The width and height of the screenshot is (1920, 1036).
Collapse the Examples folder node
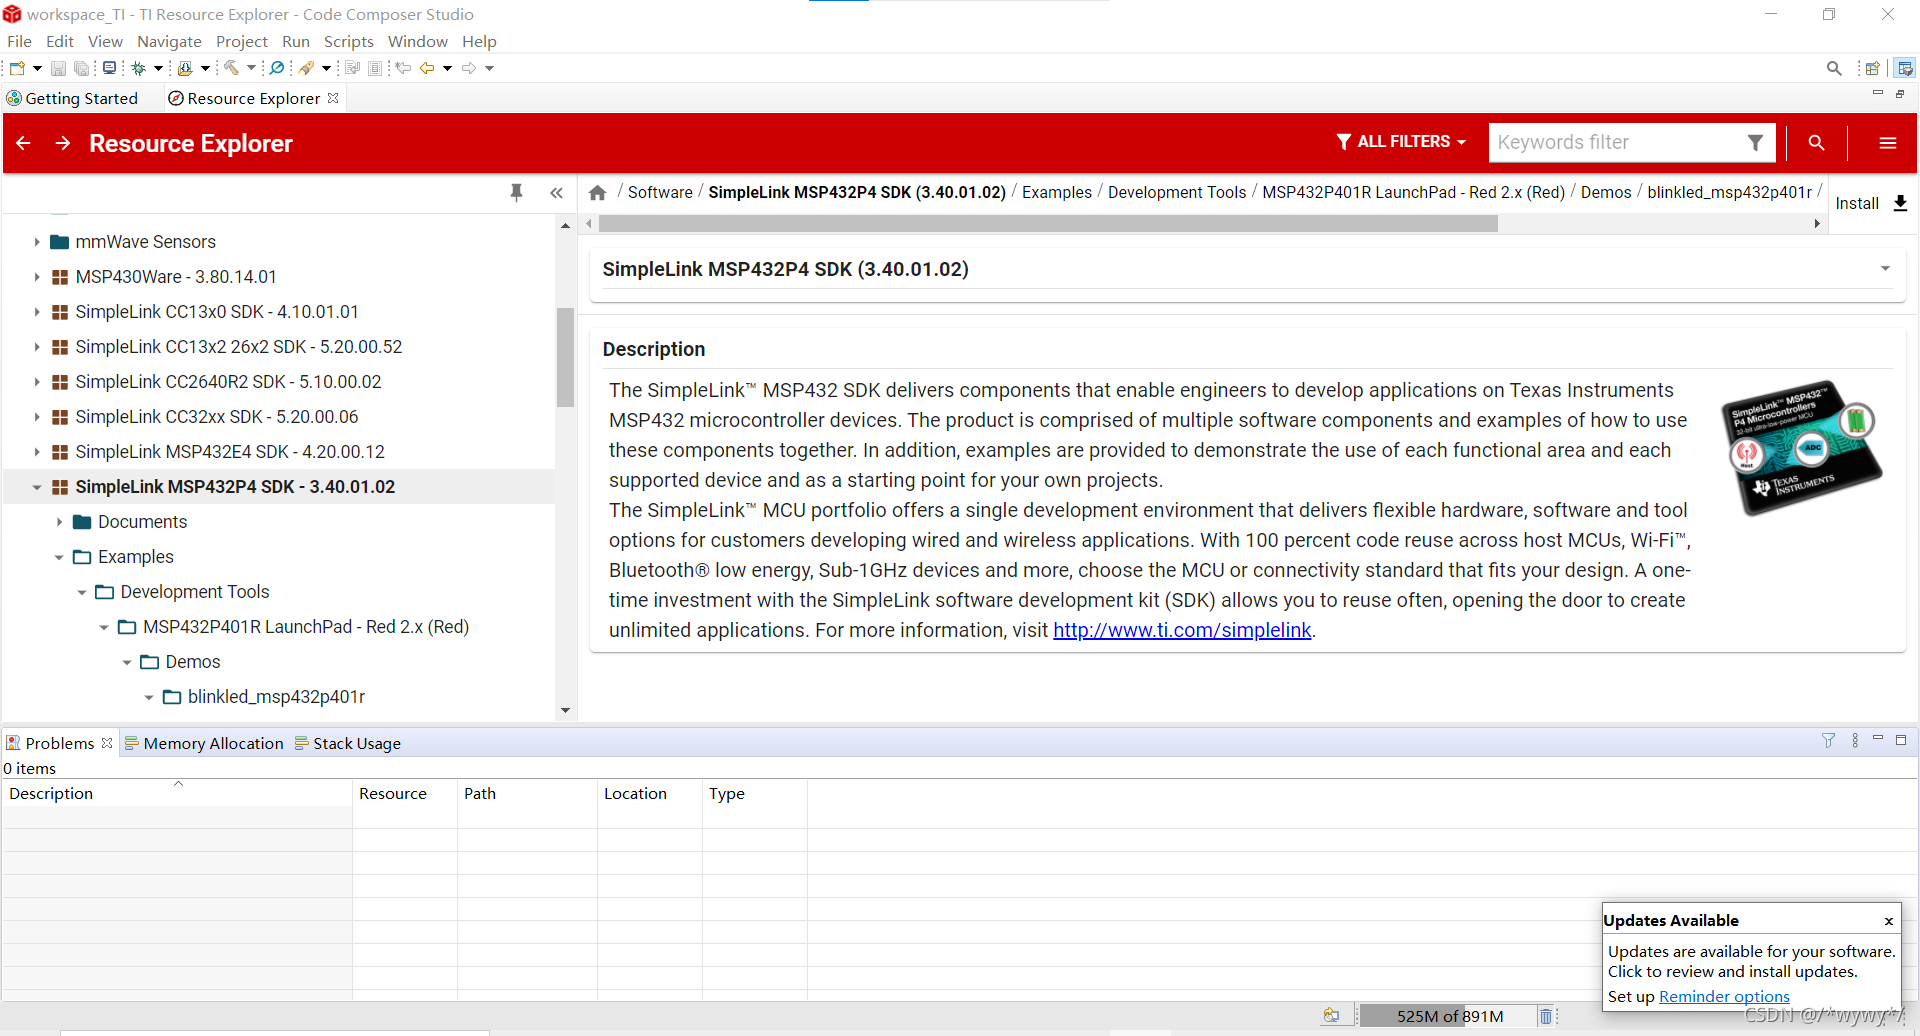pyautogui.click(x=59, y=557)
